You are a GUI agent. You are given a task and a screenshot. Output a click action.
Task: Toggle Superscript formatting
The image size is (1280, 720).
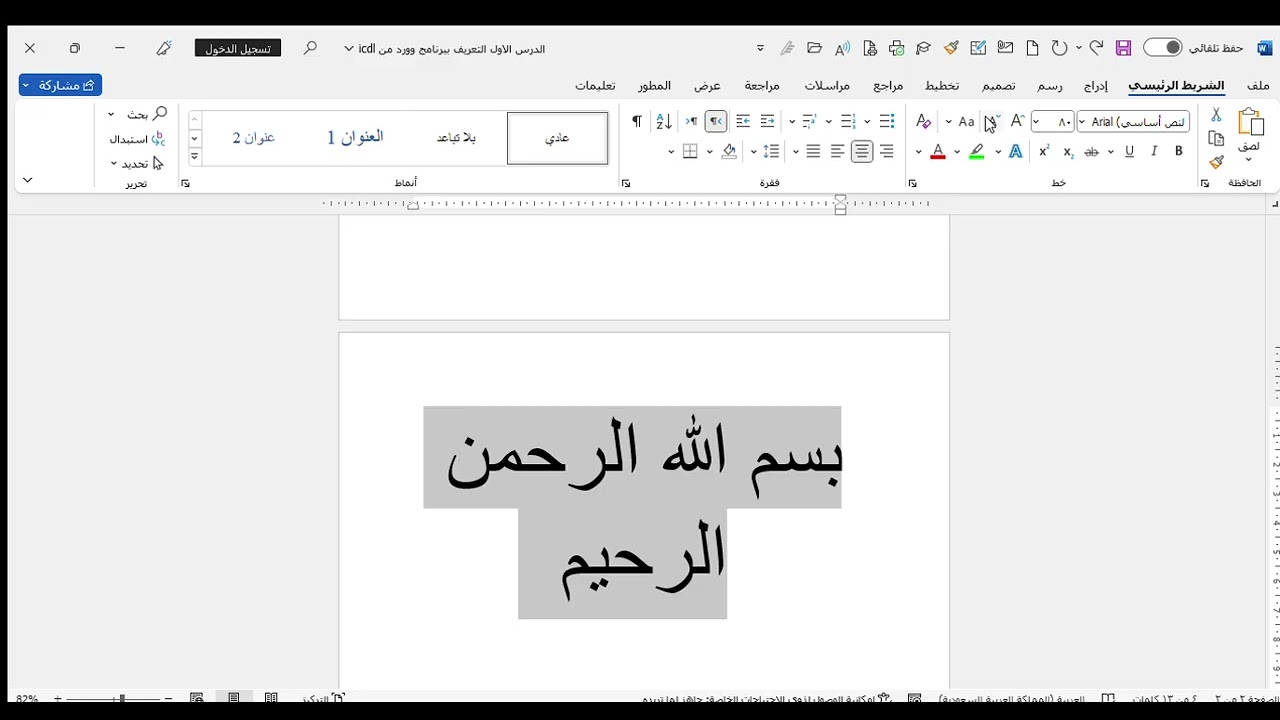point(1043,152)
